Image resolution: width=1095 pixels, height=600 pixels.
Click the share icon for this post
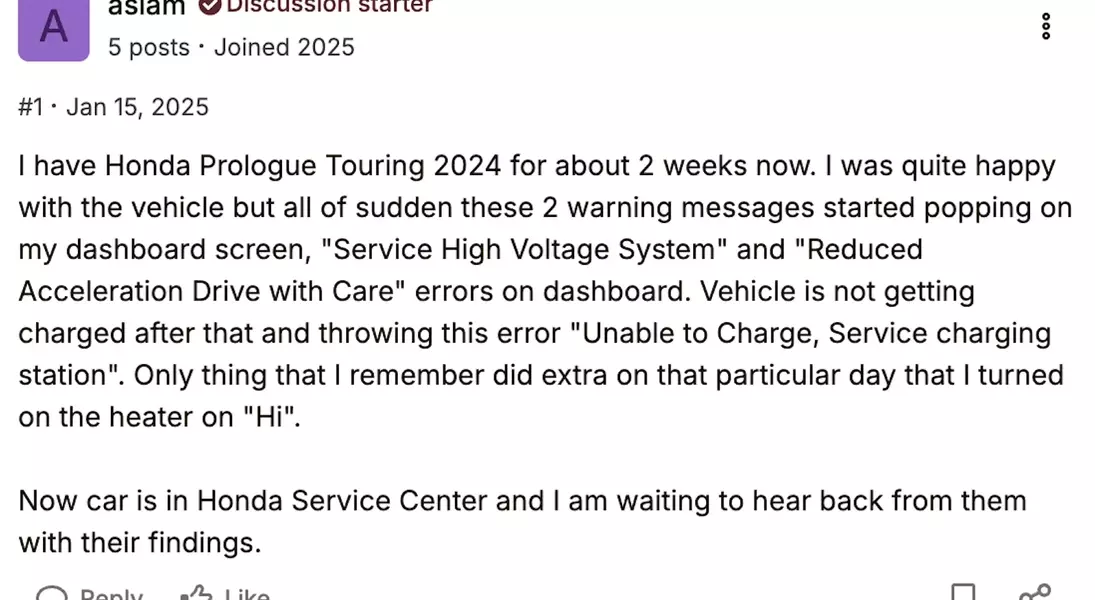pyautogui.click(x=1034, y=592)
